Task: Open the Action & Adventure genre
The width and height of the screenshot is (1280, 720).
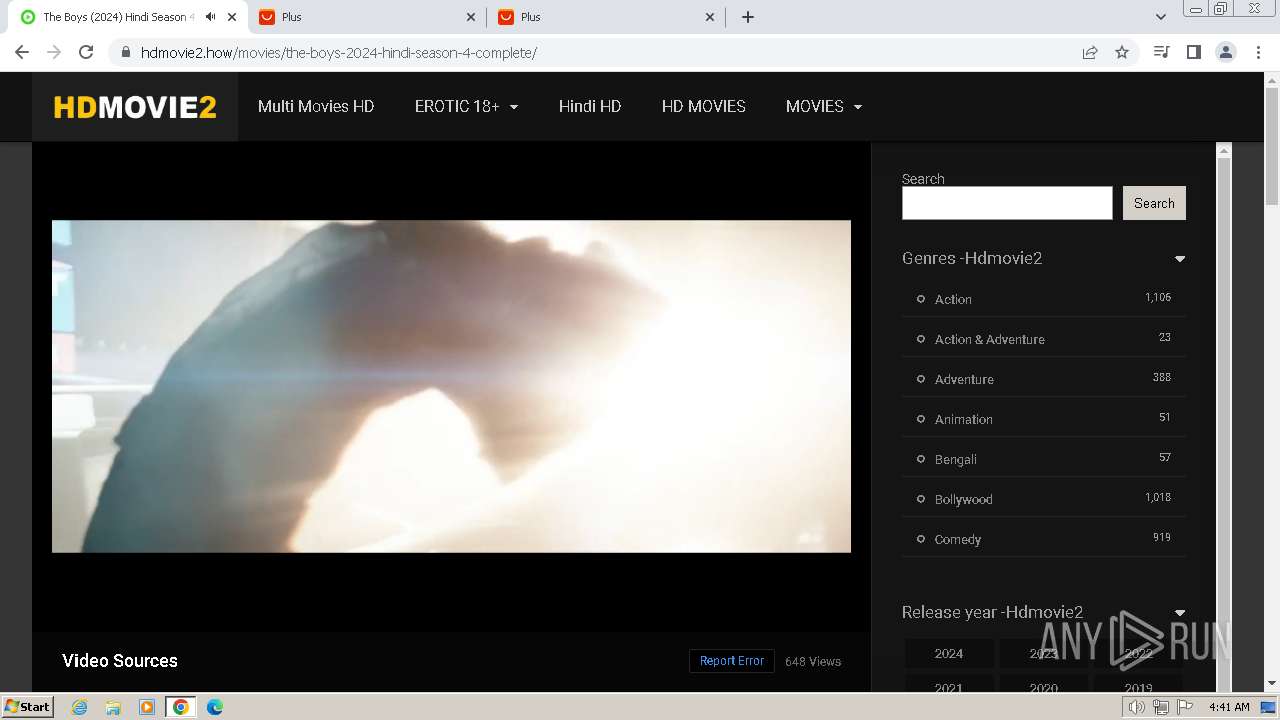Action: coord(989,339)
